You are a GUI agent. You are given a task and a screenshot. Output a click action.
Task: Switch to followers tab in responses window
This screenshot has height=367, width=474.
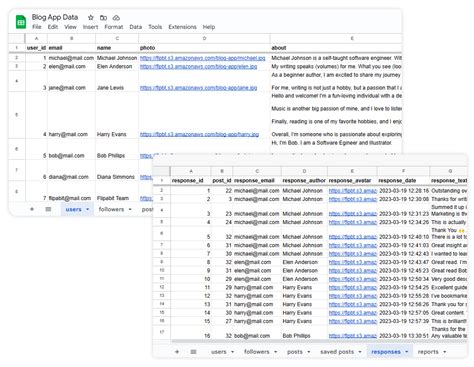click(257, 352)
